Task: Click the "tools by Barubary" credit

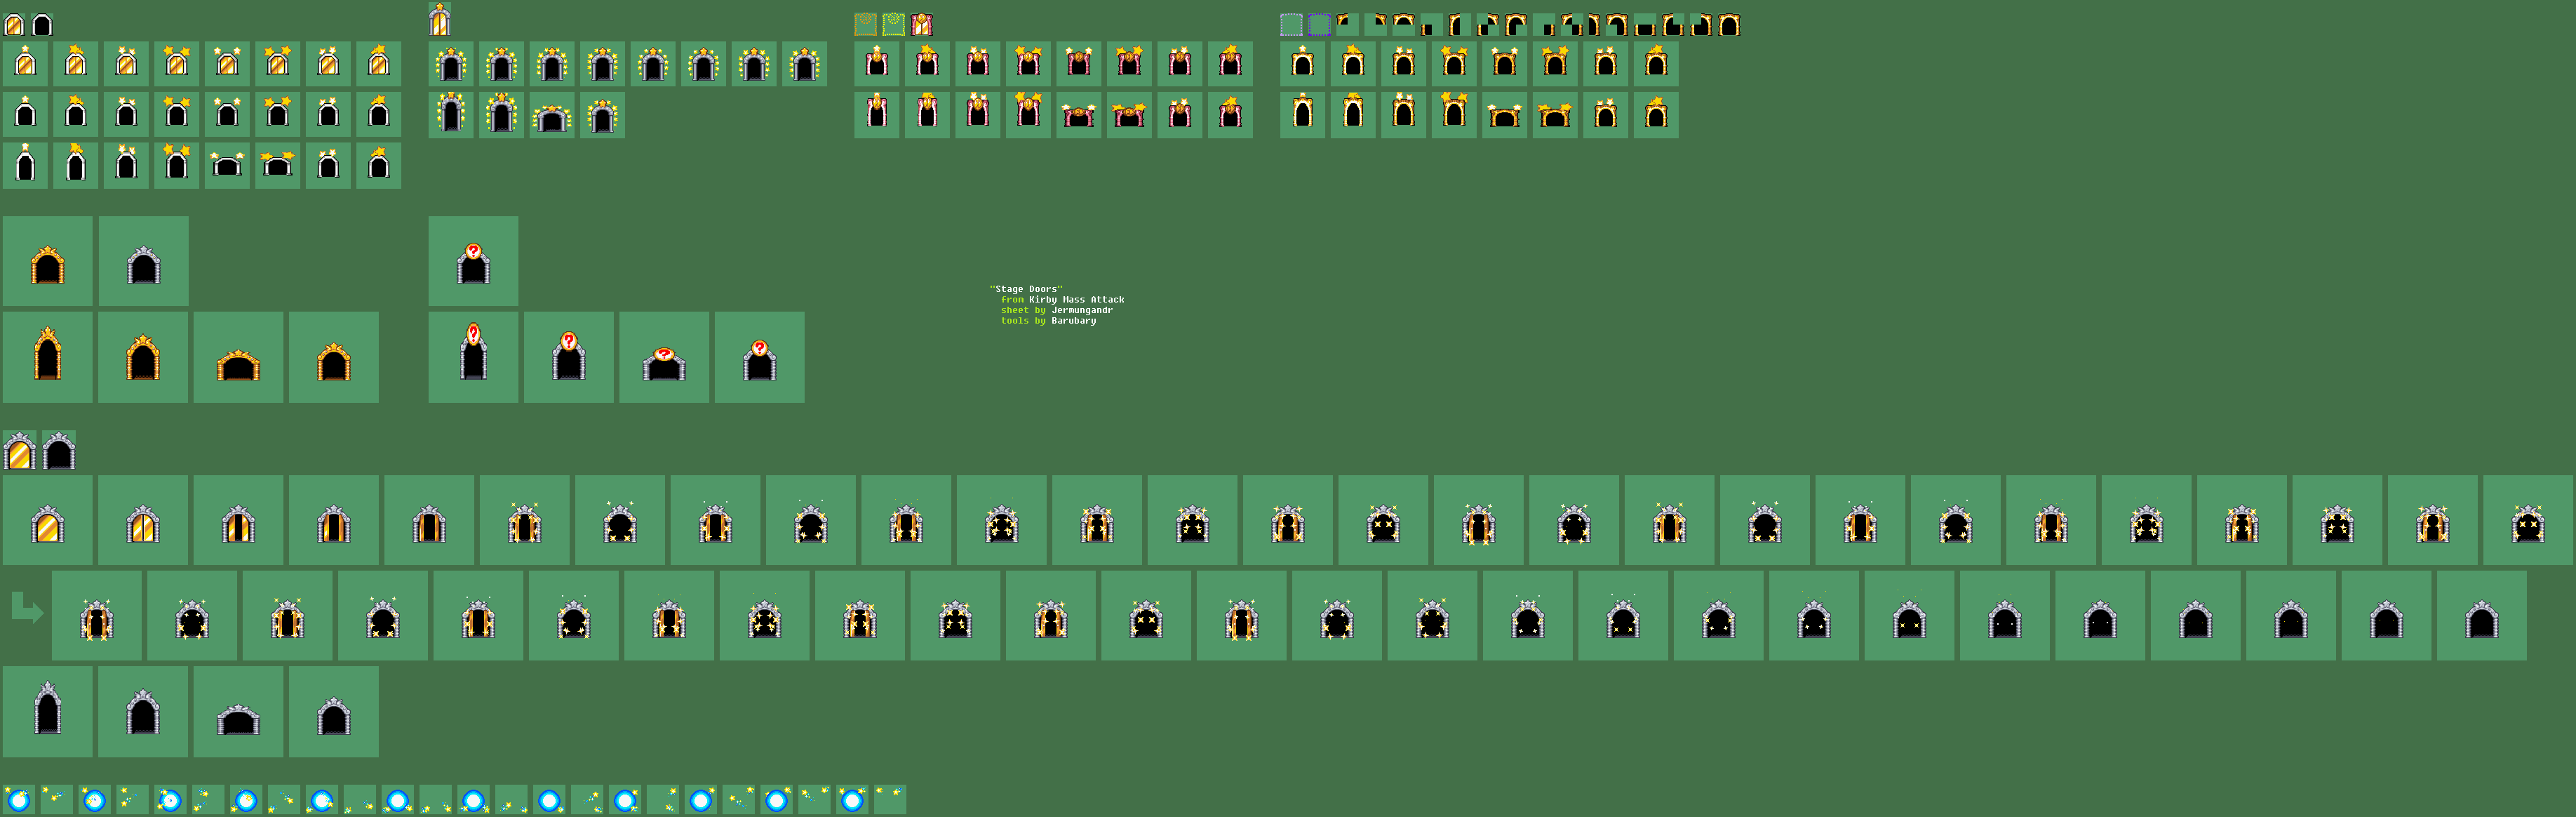Action: [1048, 321]
